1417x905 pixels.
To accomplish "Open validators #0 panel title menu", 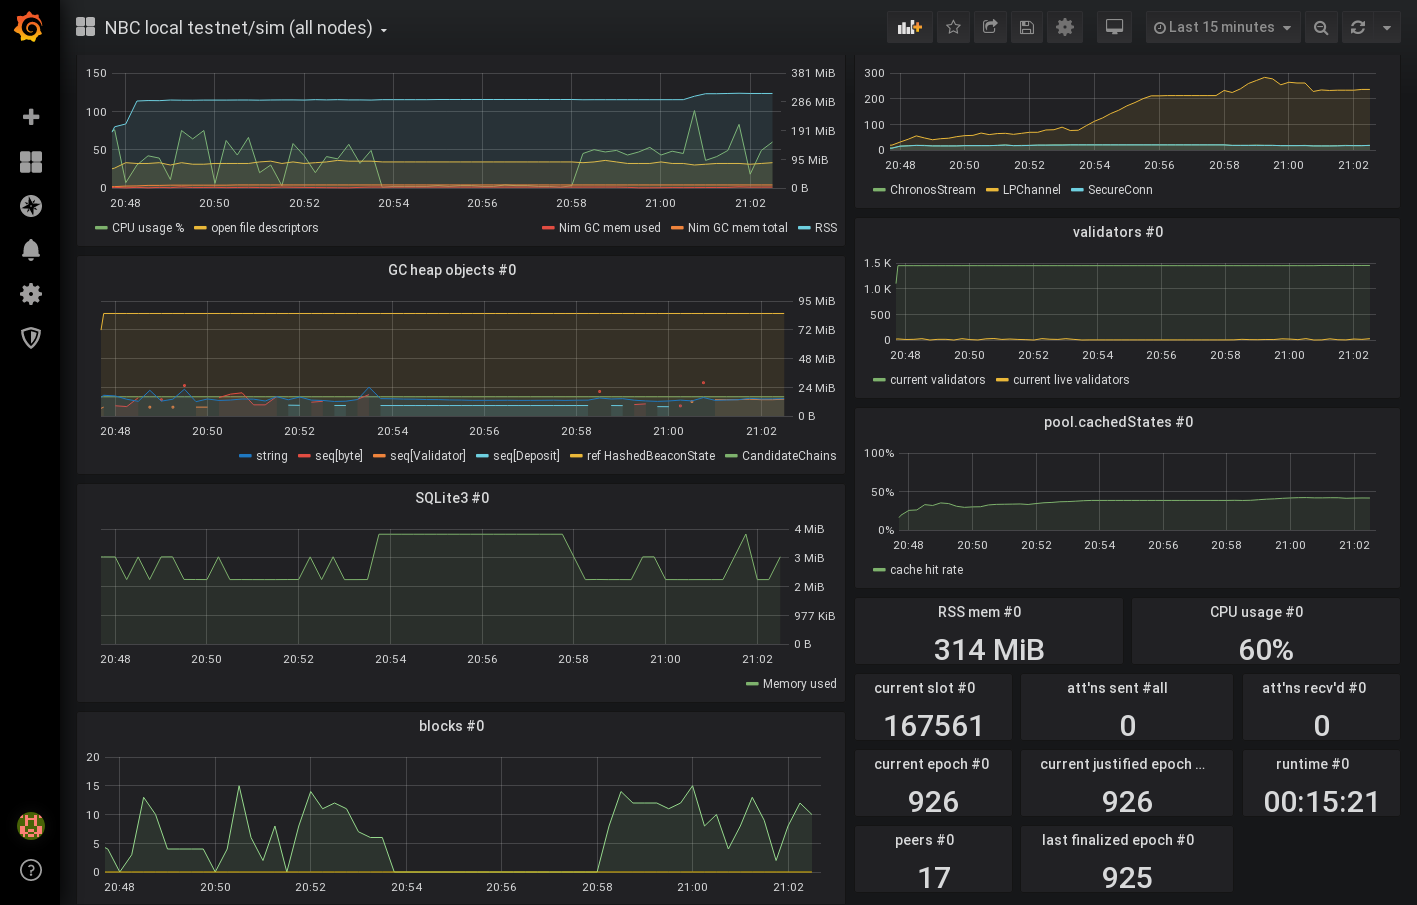I will pos(1118,232).
